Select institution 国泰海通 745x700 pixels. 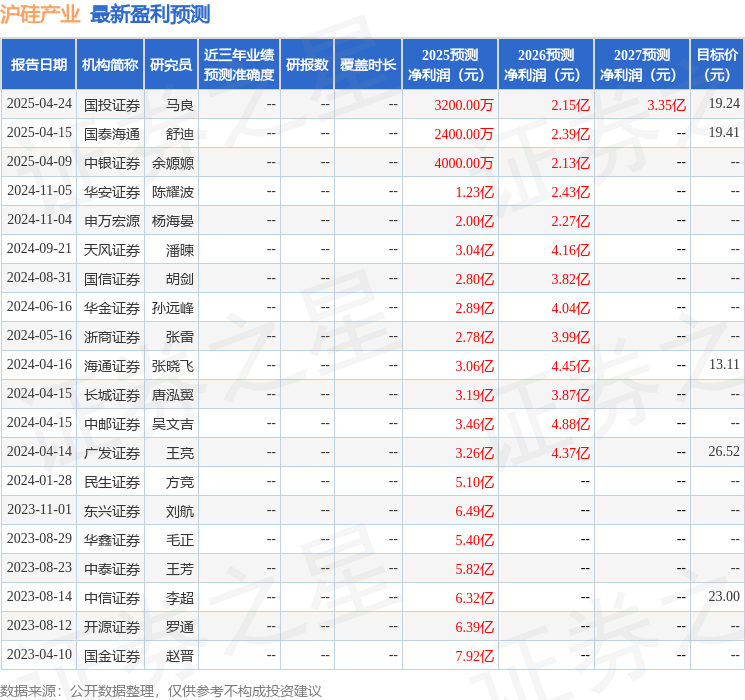tap(112, 134)
